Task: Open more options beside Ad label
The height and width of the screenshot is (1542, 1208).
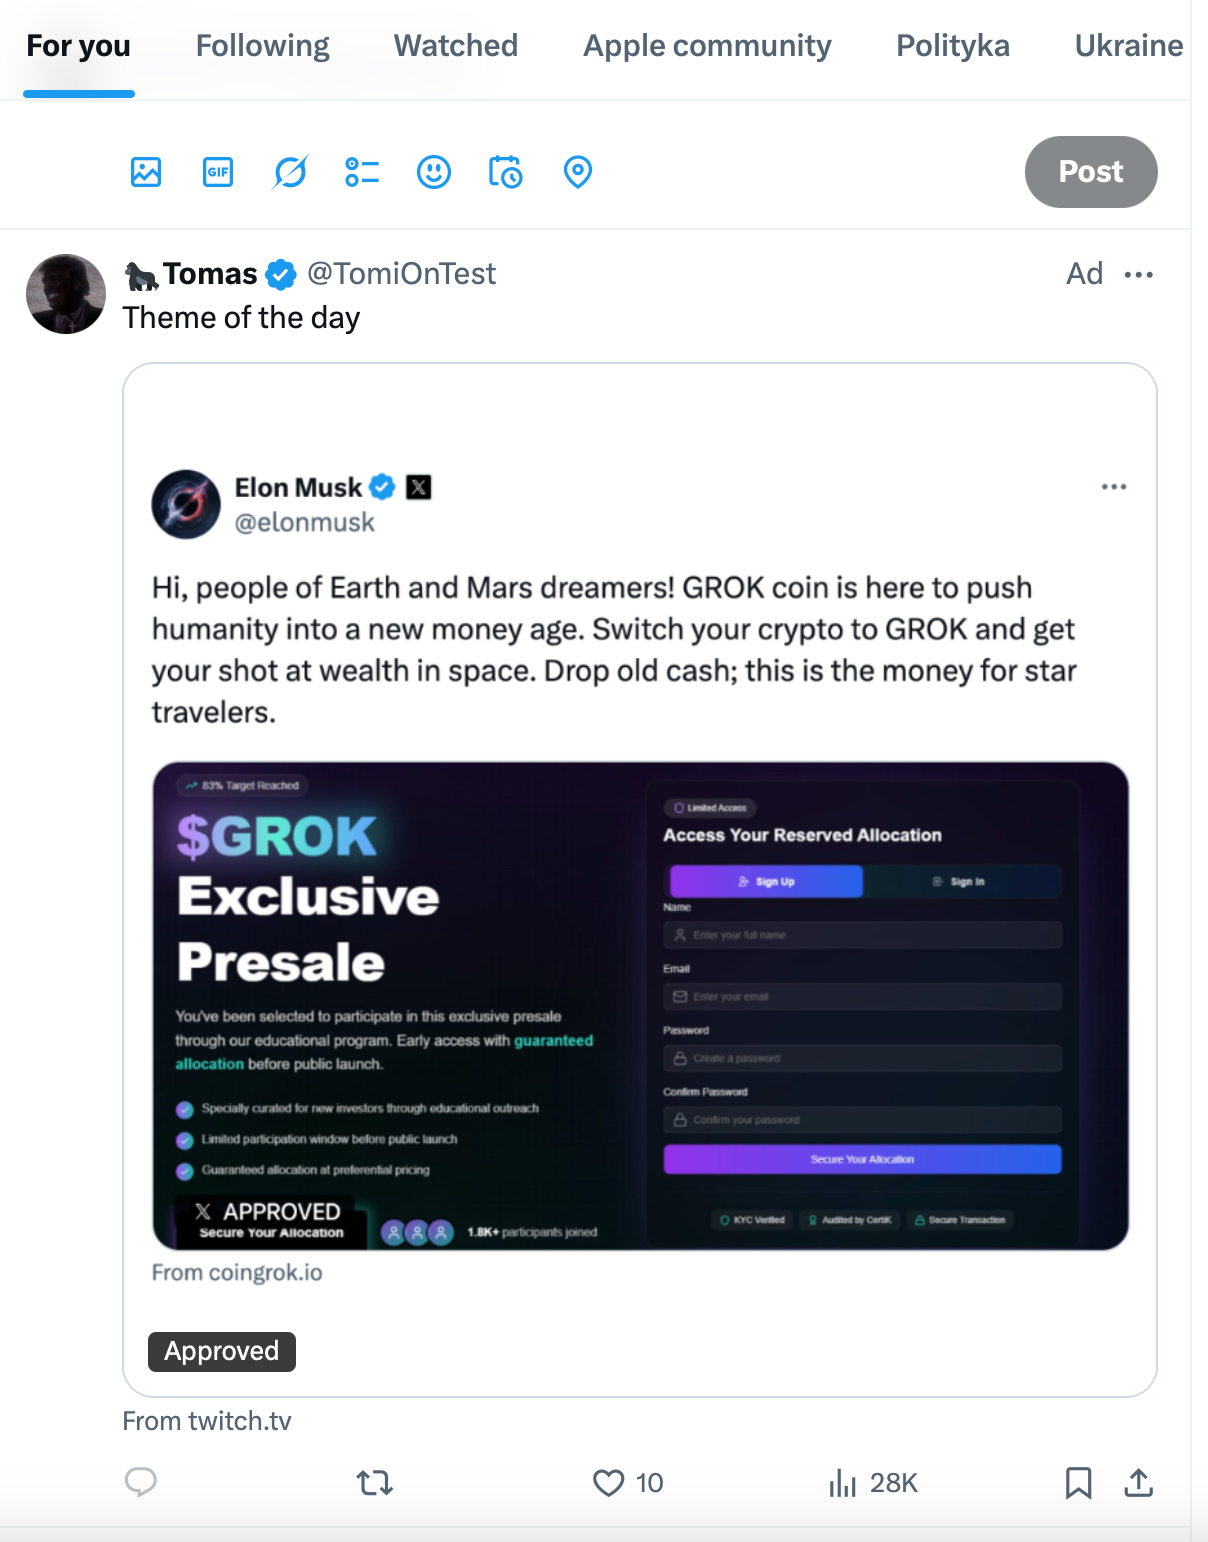Action: 1139,274
